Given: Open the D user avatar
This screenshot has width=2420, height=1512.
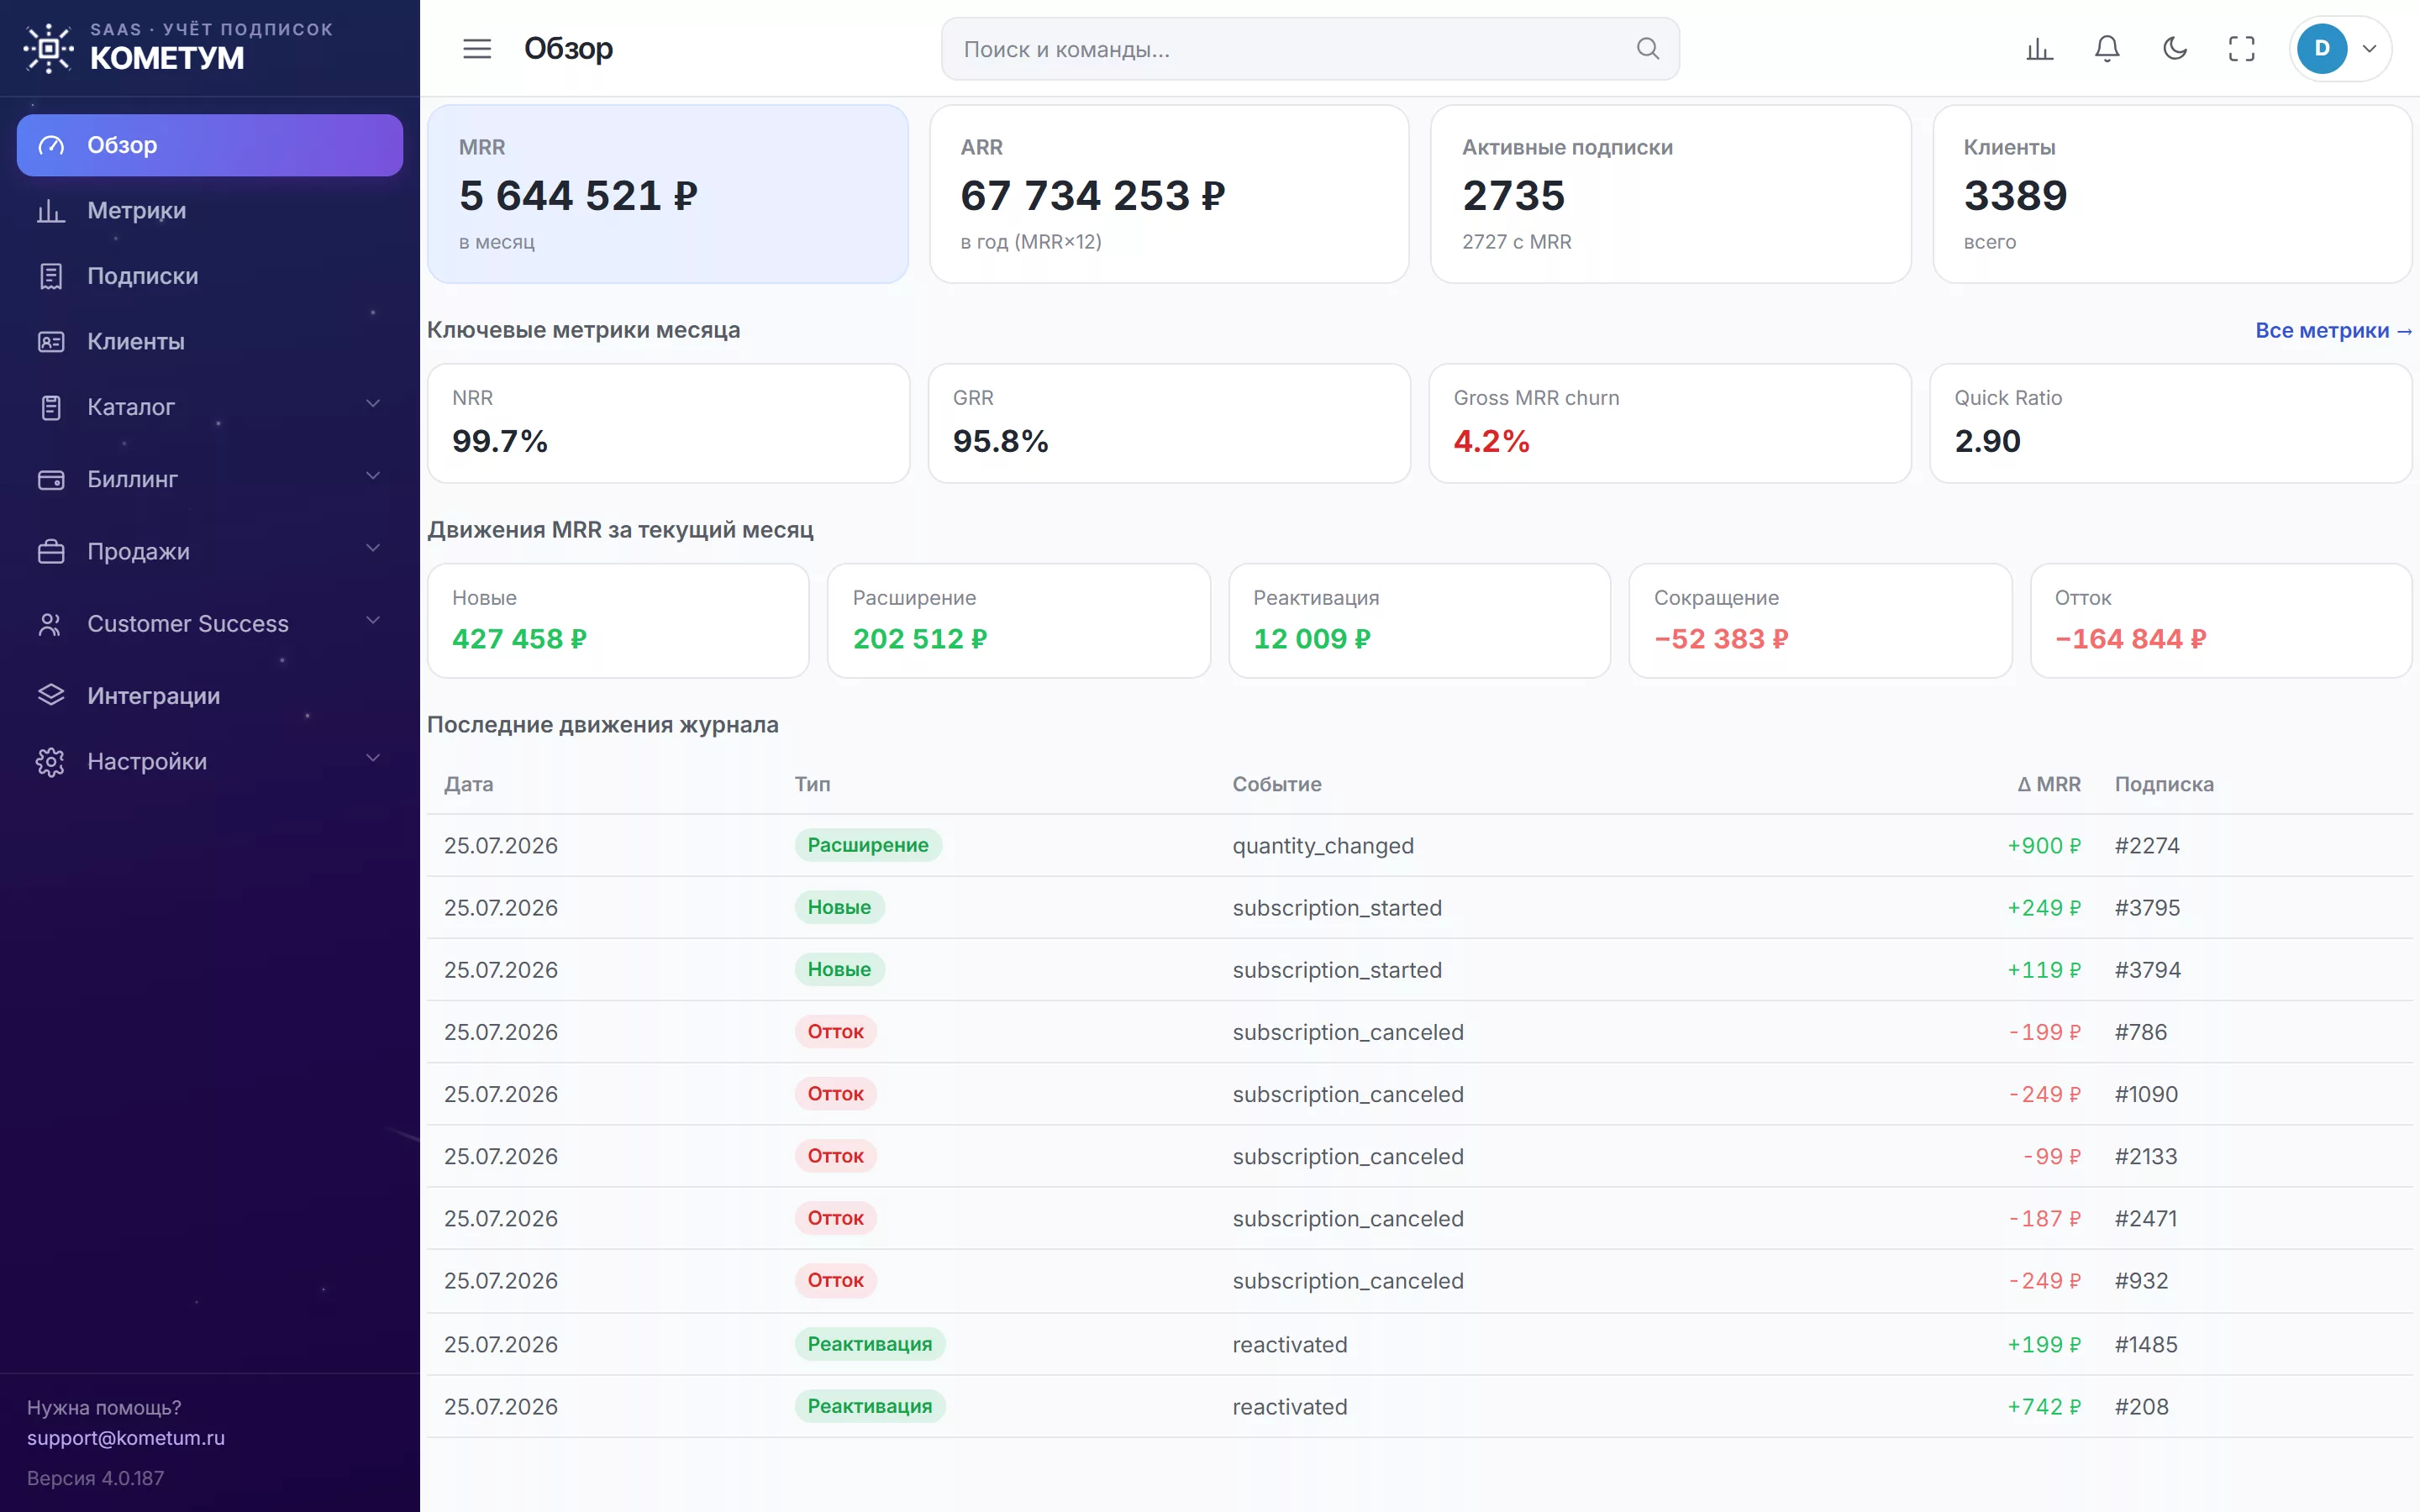Looking at the screenshot, I should point(2322,48).
